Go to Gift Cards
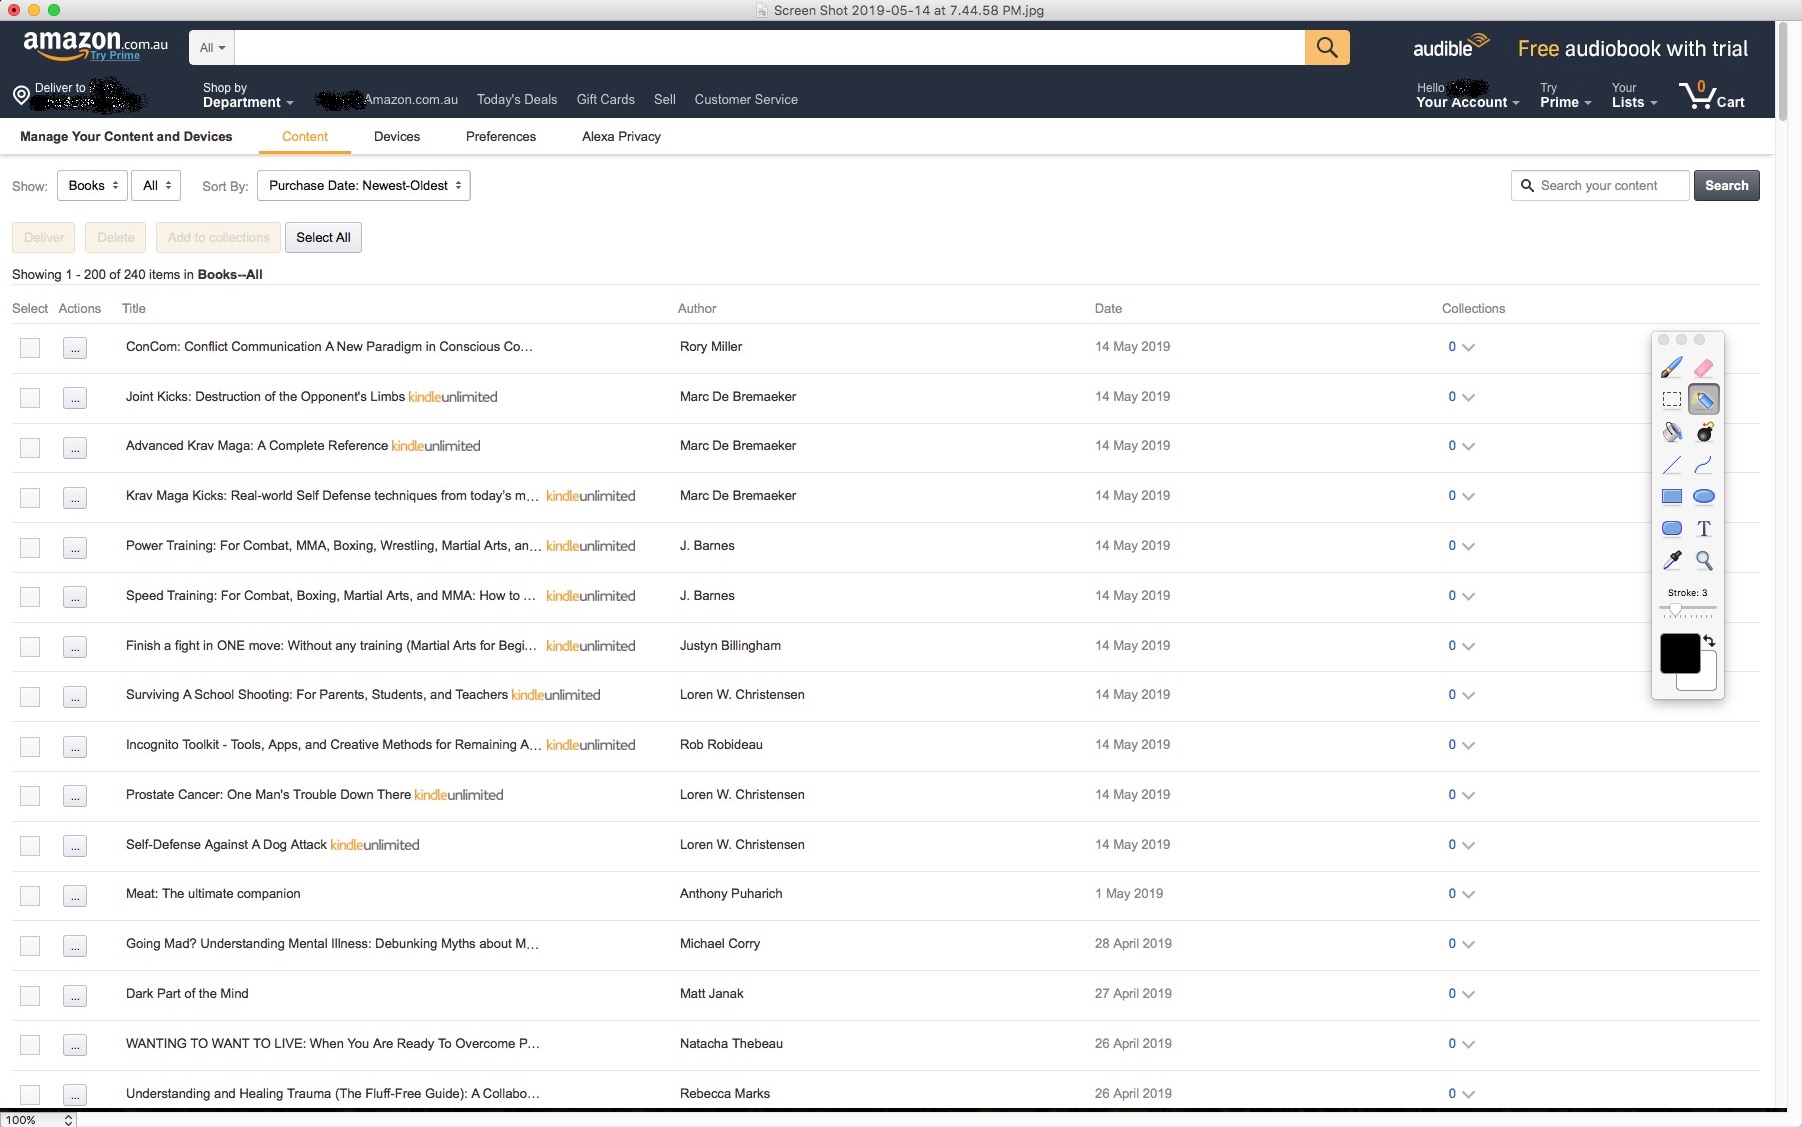Image resolution: width=1802 pixels, height=1127 pixels. pos(606,99)
